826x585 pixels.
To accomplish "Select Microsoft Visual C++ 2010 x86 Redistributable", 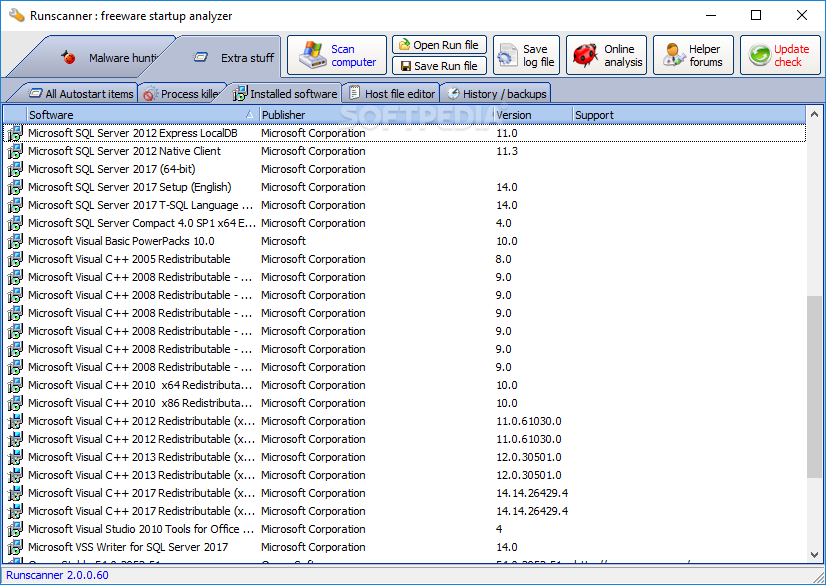I will pyautogui.click(x=140, y=403).
